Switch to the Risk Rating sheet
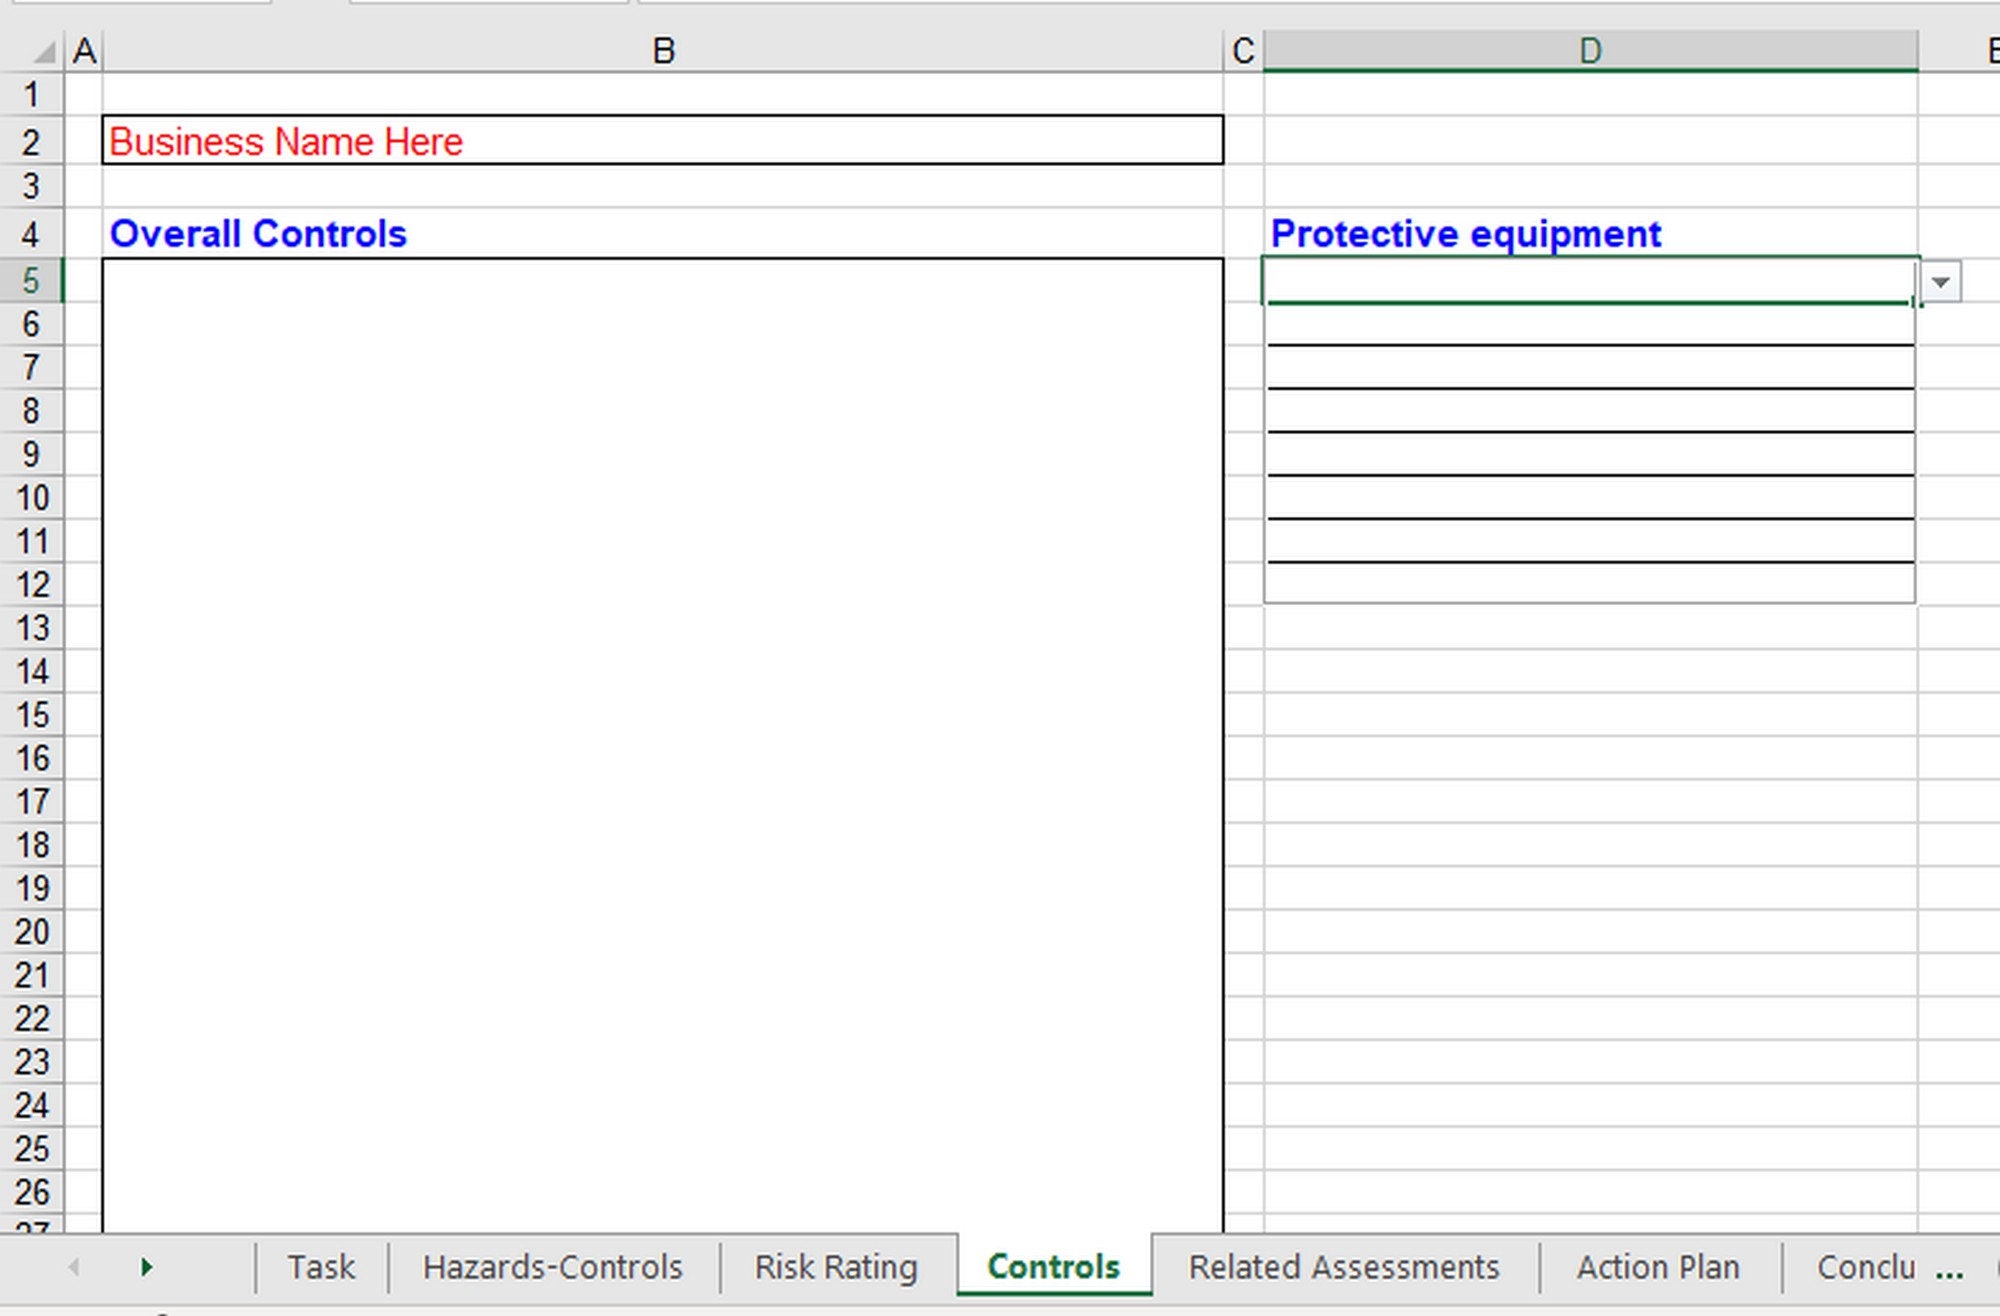Viewport: 2000px width, 1316px height. point(836,1266)
